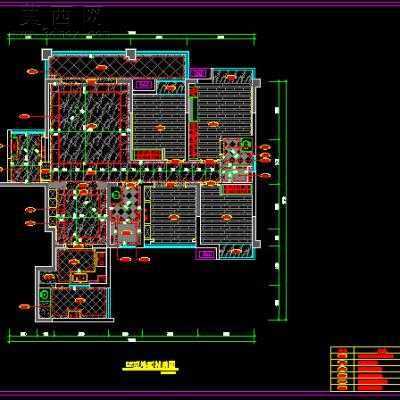Select the overall dimension line above the plan
Image resolution: width=400 pixels, height=400 pixels.
pos(132,34)
